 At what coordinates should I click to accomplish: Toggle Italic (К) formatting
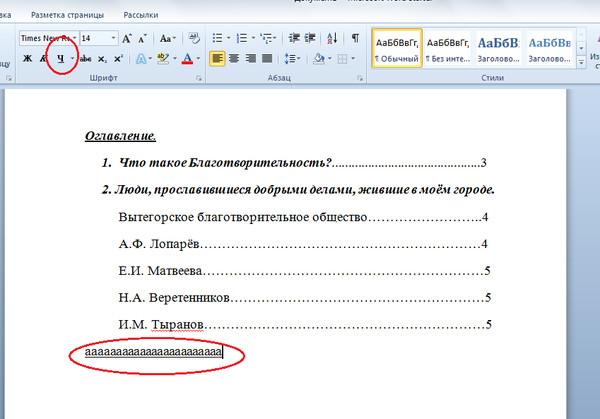[x=44, y=59]
